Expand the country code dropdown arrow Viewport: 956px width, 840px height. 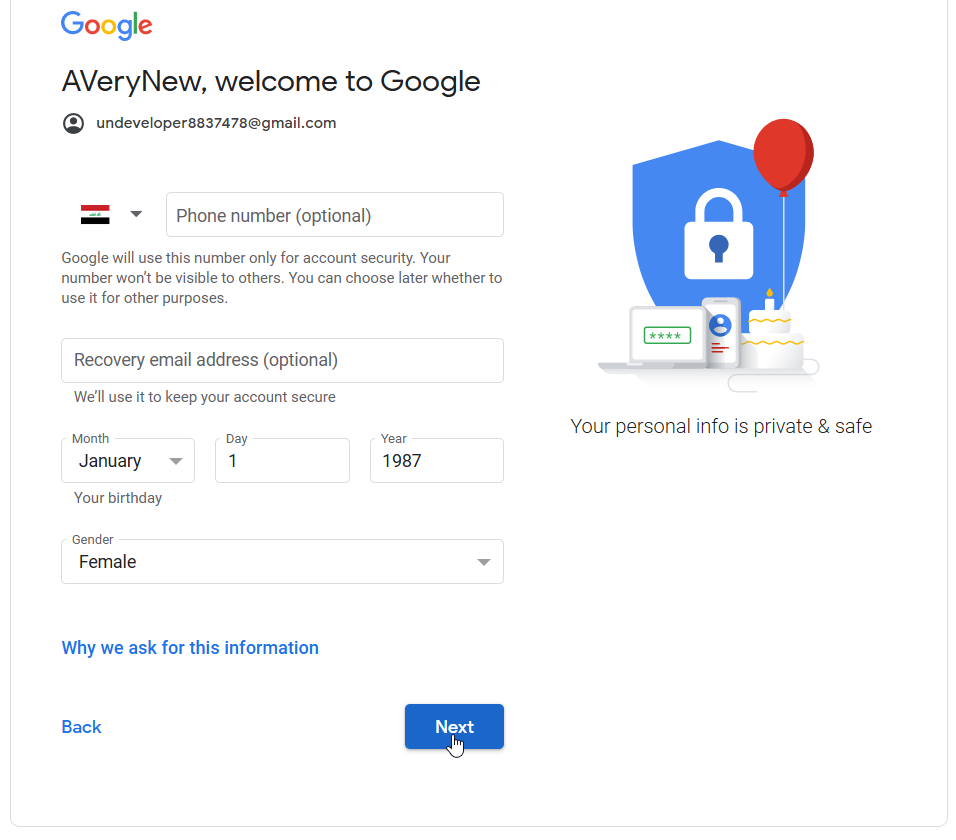point(136,214)
